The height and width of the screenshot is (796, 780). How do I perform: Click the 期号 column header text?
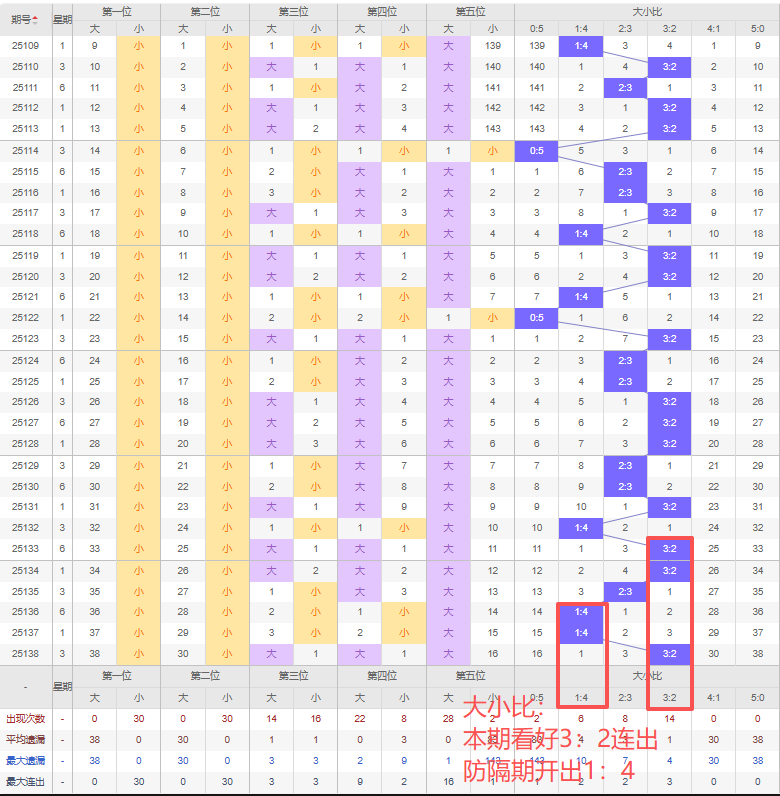tap(21, 20)
